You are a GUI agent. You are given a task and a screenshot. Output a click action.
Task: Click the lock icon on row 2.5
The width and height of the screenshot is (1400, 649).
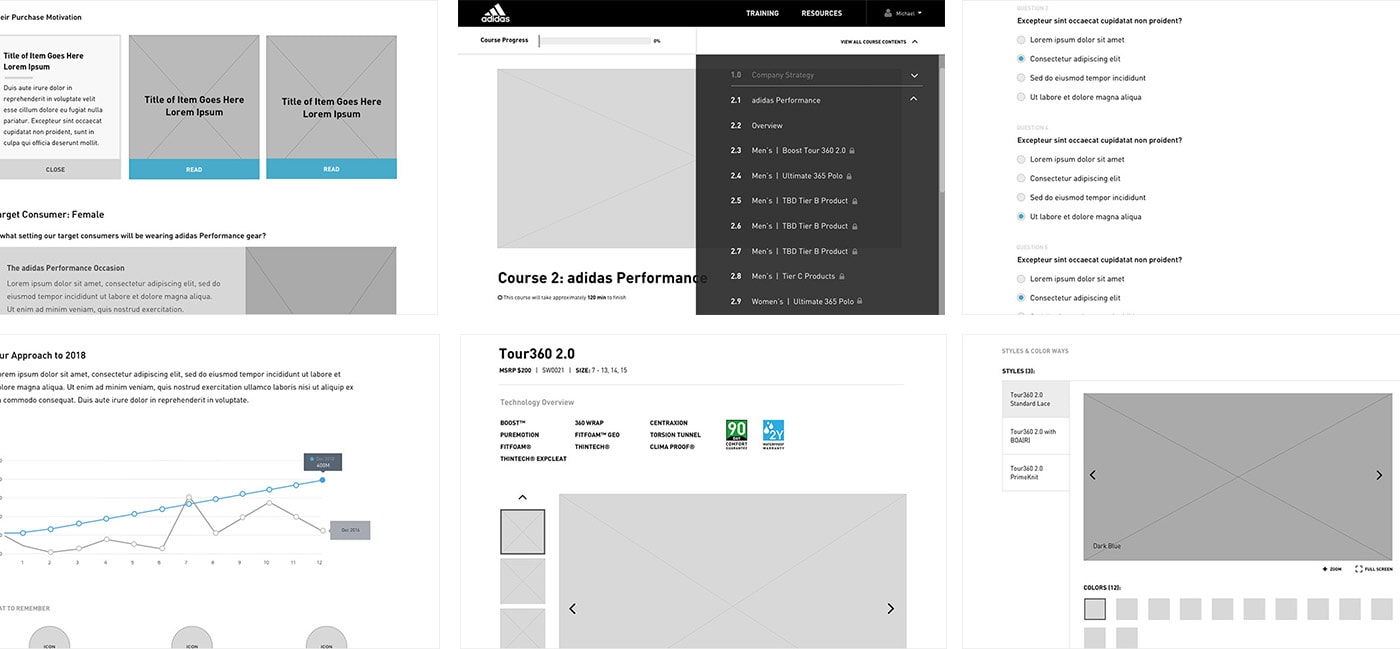click(854, 201)
